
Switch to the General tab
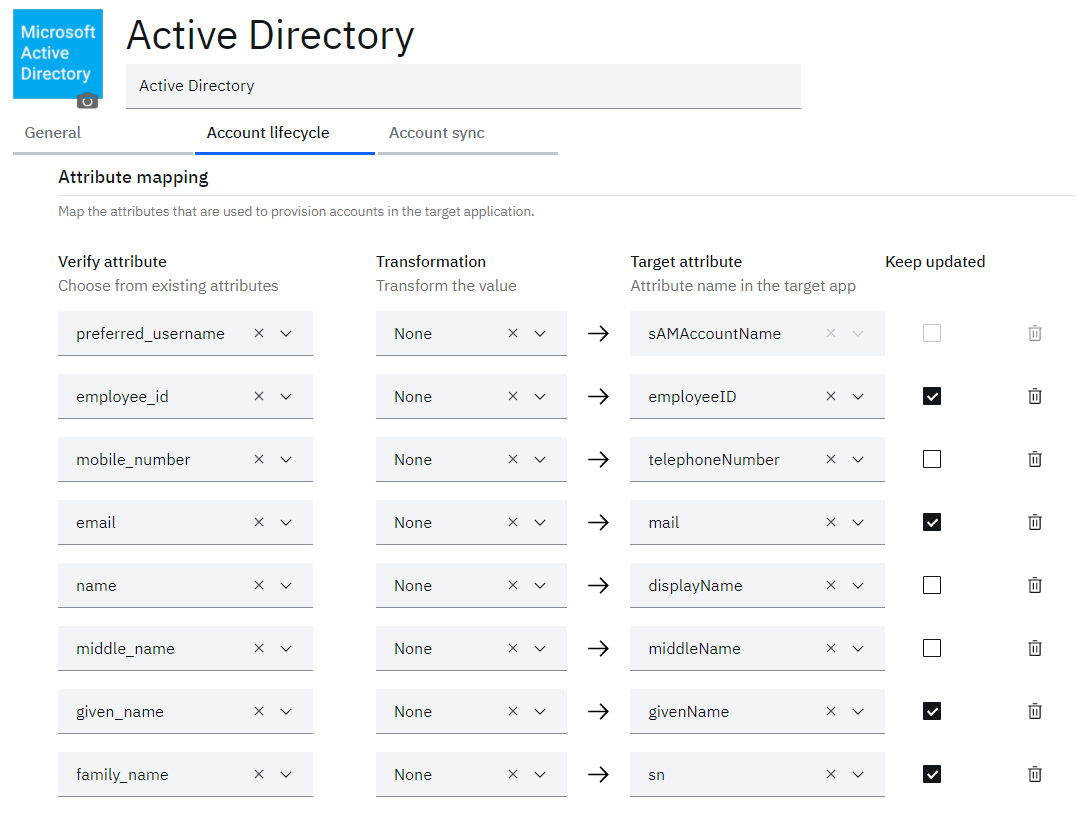(x=53, y=133)
